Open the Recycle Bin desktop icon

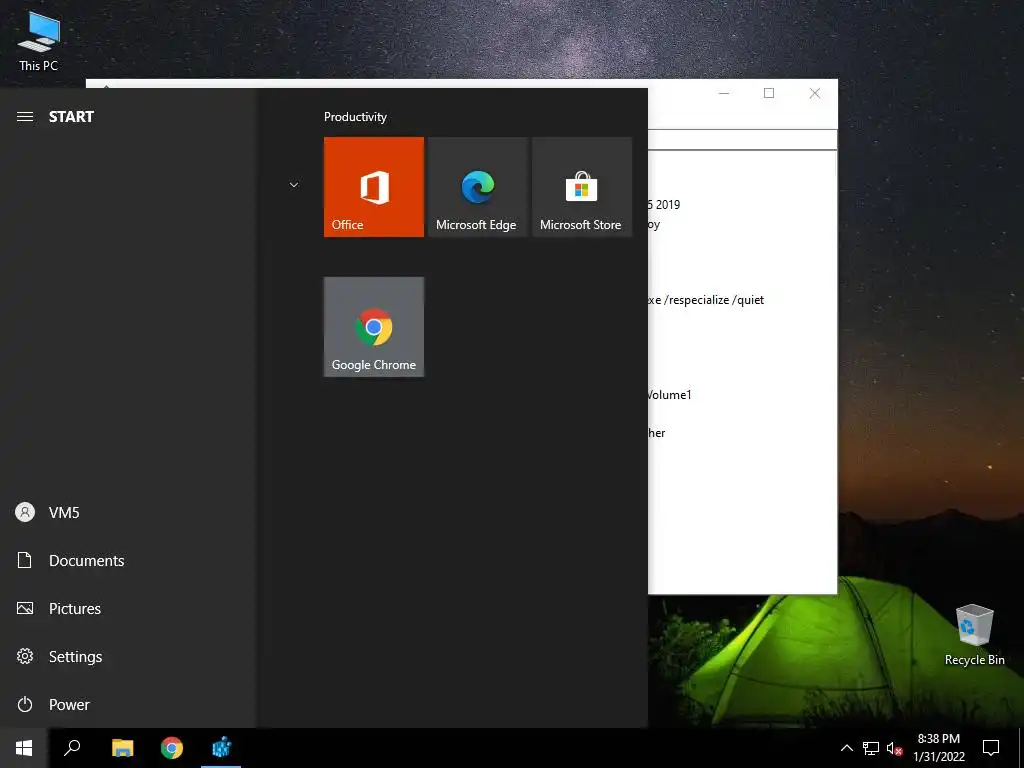(x=974, y=635)
